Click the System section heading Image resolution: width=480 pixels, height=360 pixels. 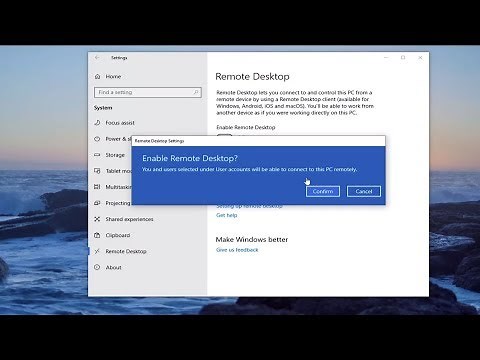tap(103, 108)
